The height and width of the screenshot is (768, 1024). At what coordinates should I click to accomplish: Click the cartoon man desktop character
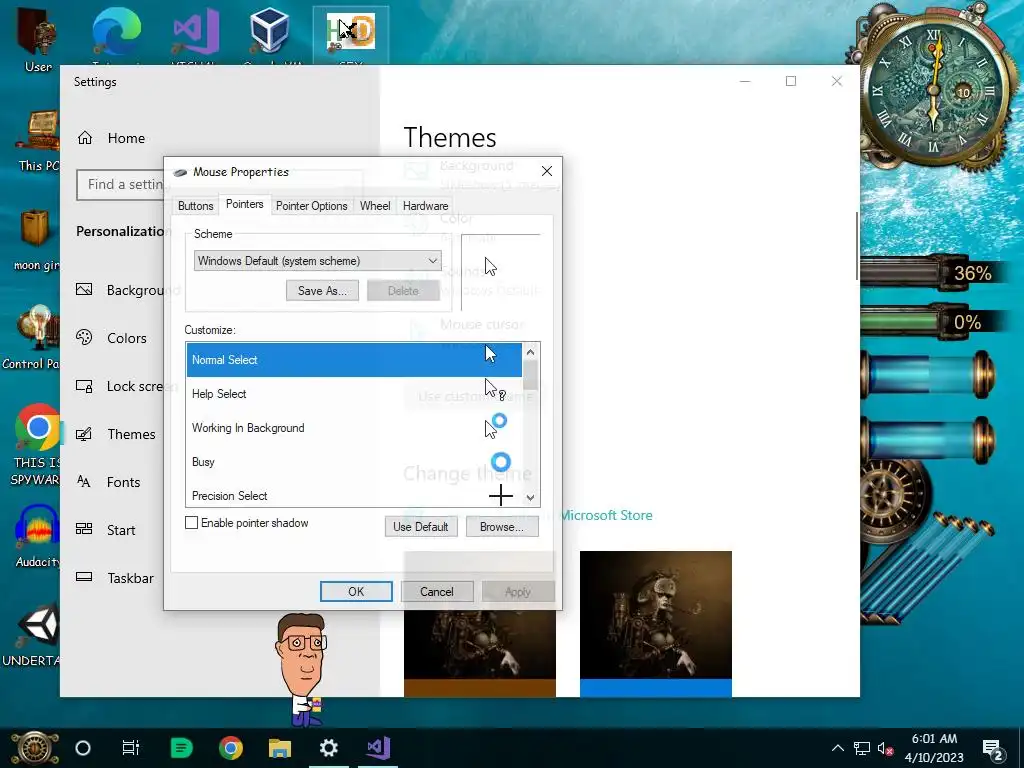(x=302, y=669)
